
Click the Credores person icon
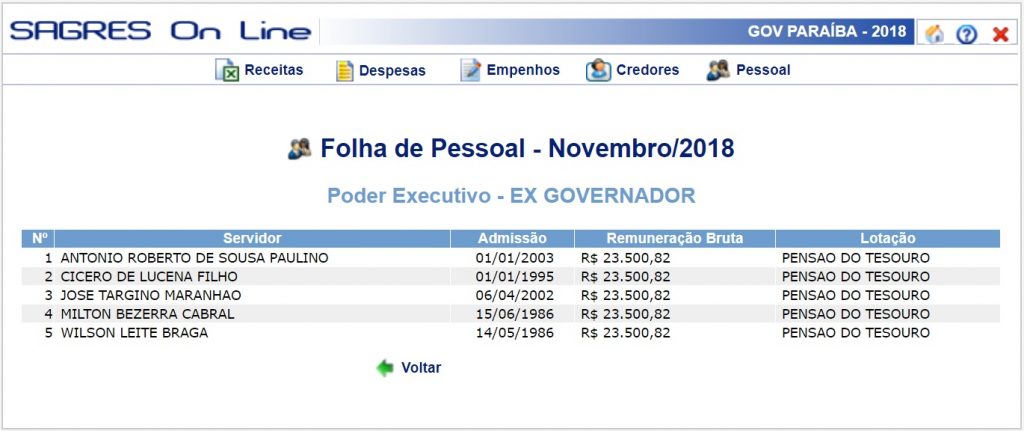pos(598,70)
